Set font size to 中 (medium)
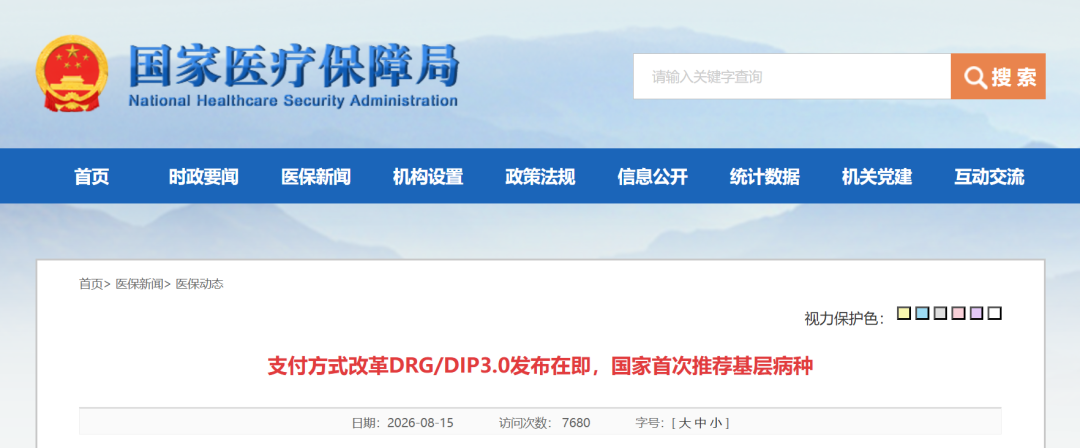 (700, 422)
